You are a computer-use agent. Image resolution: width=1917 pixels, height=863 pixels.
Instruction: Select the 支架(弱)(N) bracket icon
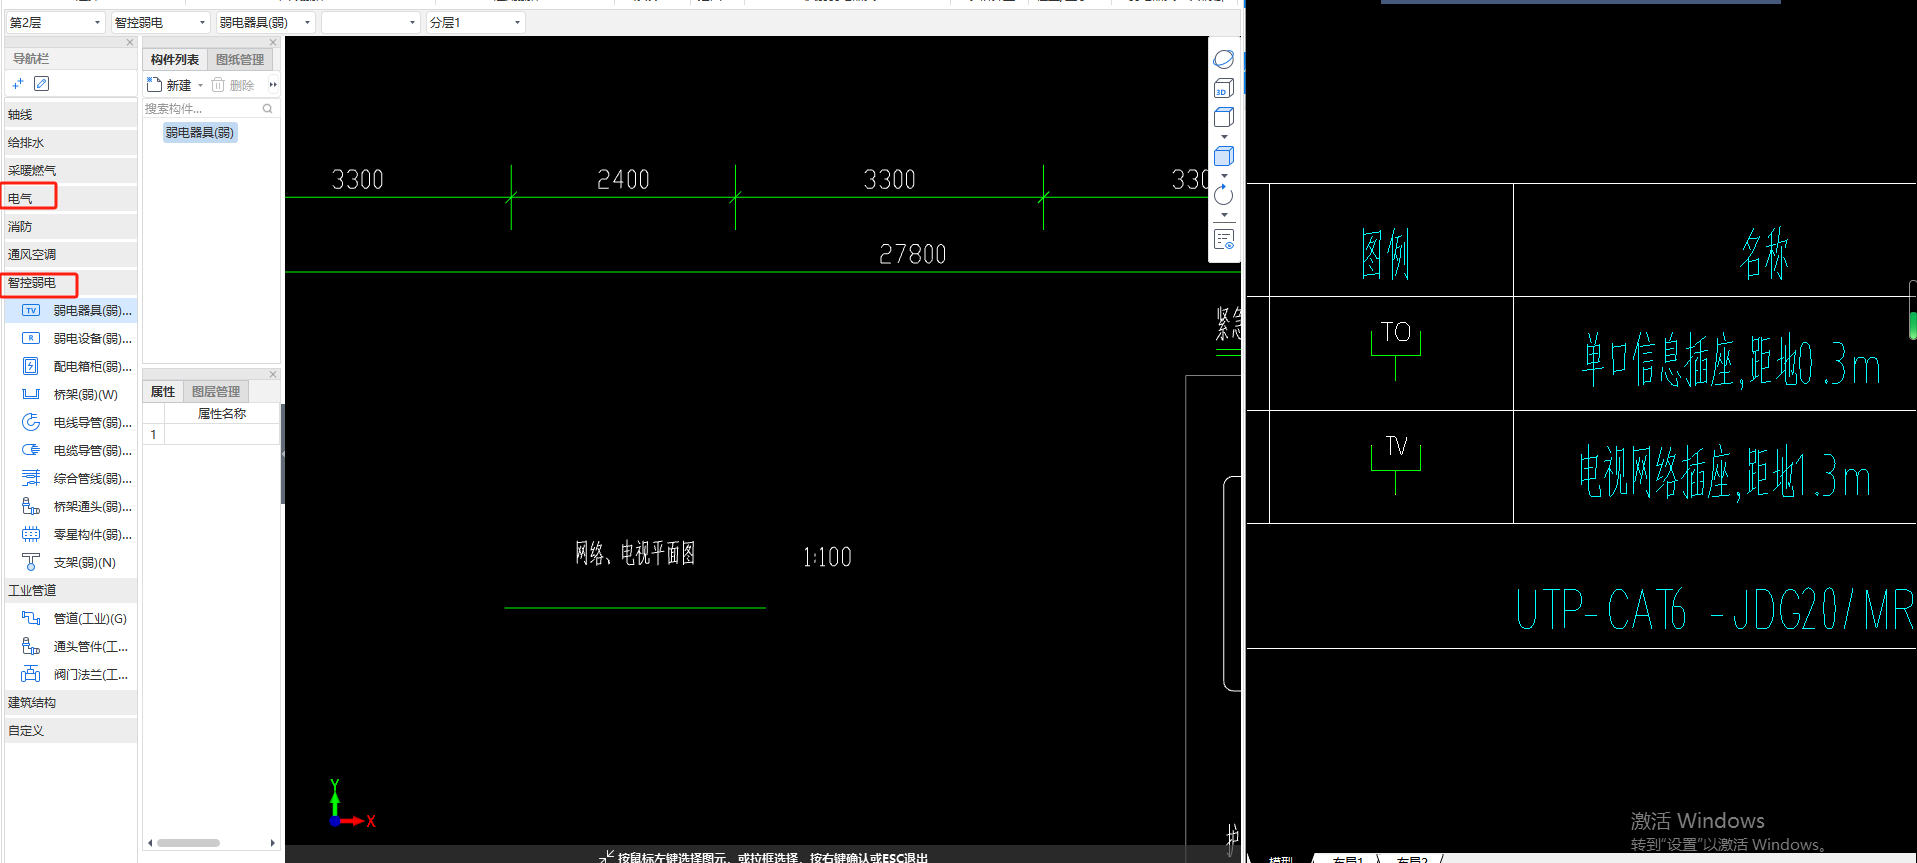pyautogui.click(x=31, y=563)
